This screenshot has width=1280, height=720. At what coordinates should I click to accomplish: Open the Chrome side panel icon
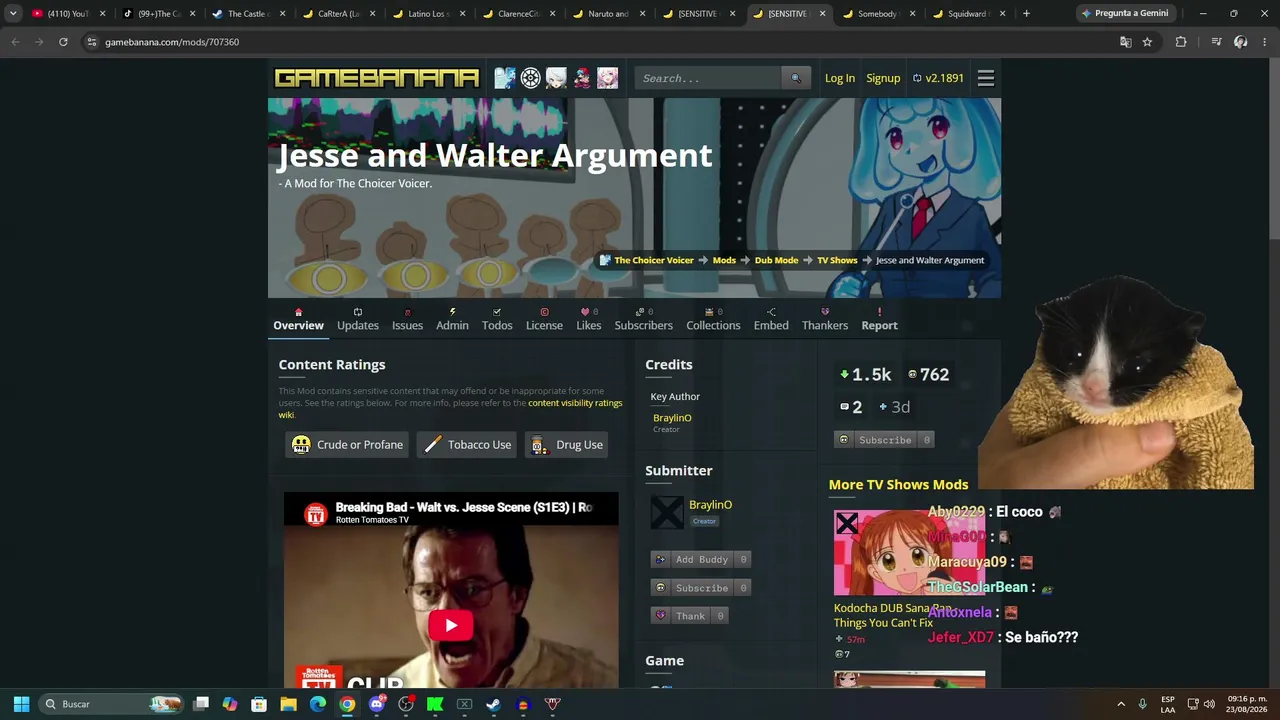click(x=1216, y=42)
